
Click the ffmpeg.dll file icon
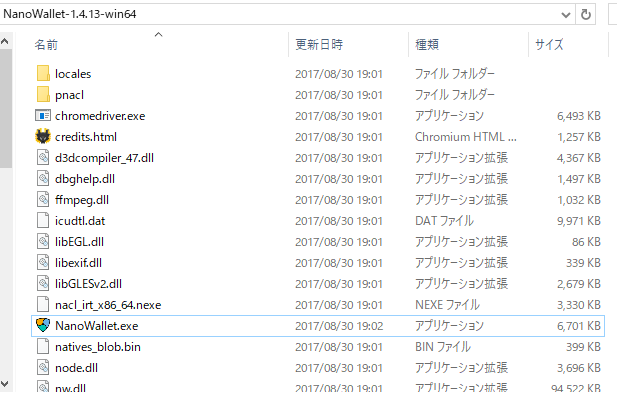coord(42,199)
